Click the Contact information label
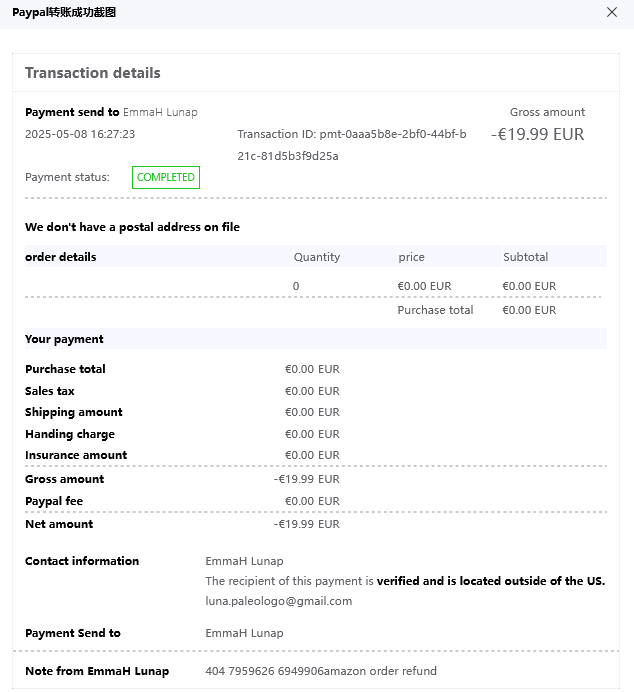This screenshot has height=692, width=634. tap(82, 561)
